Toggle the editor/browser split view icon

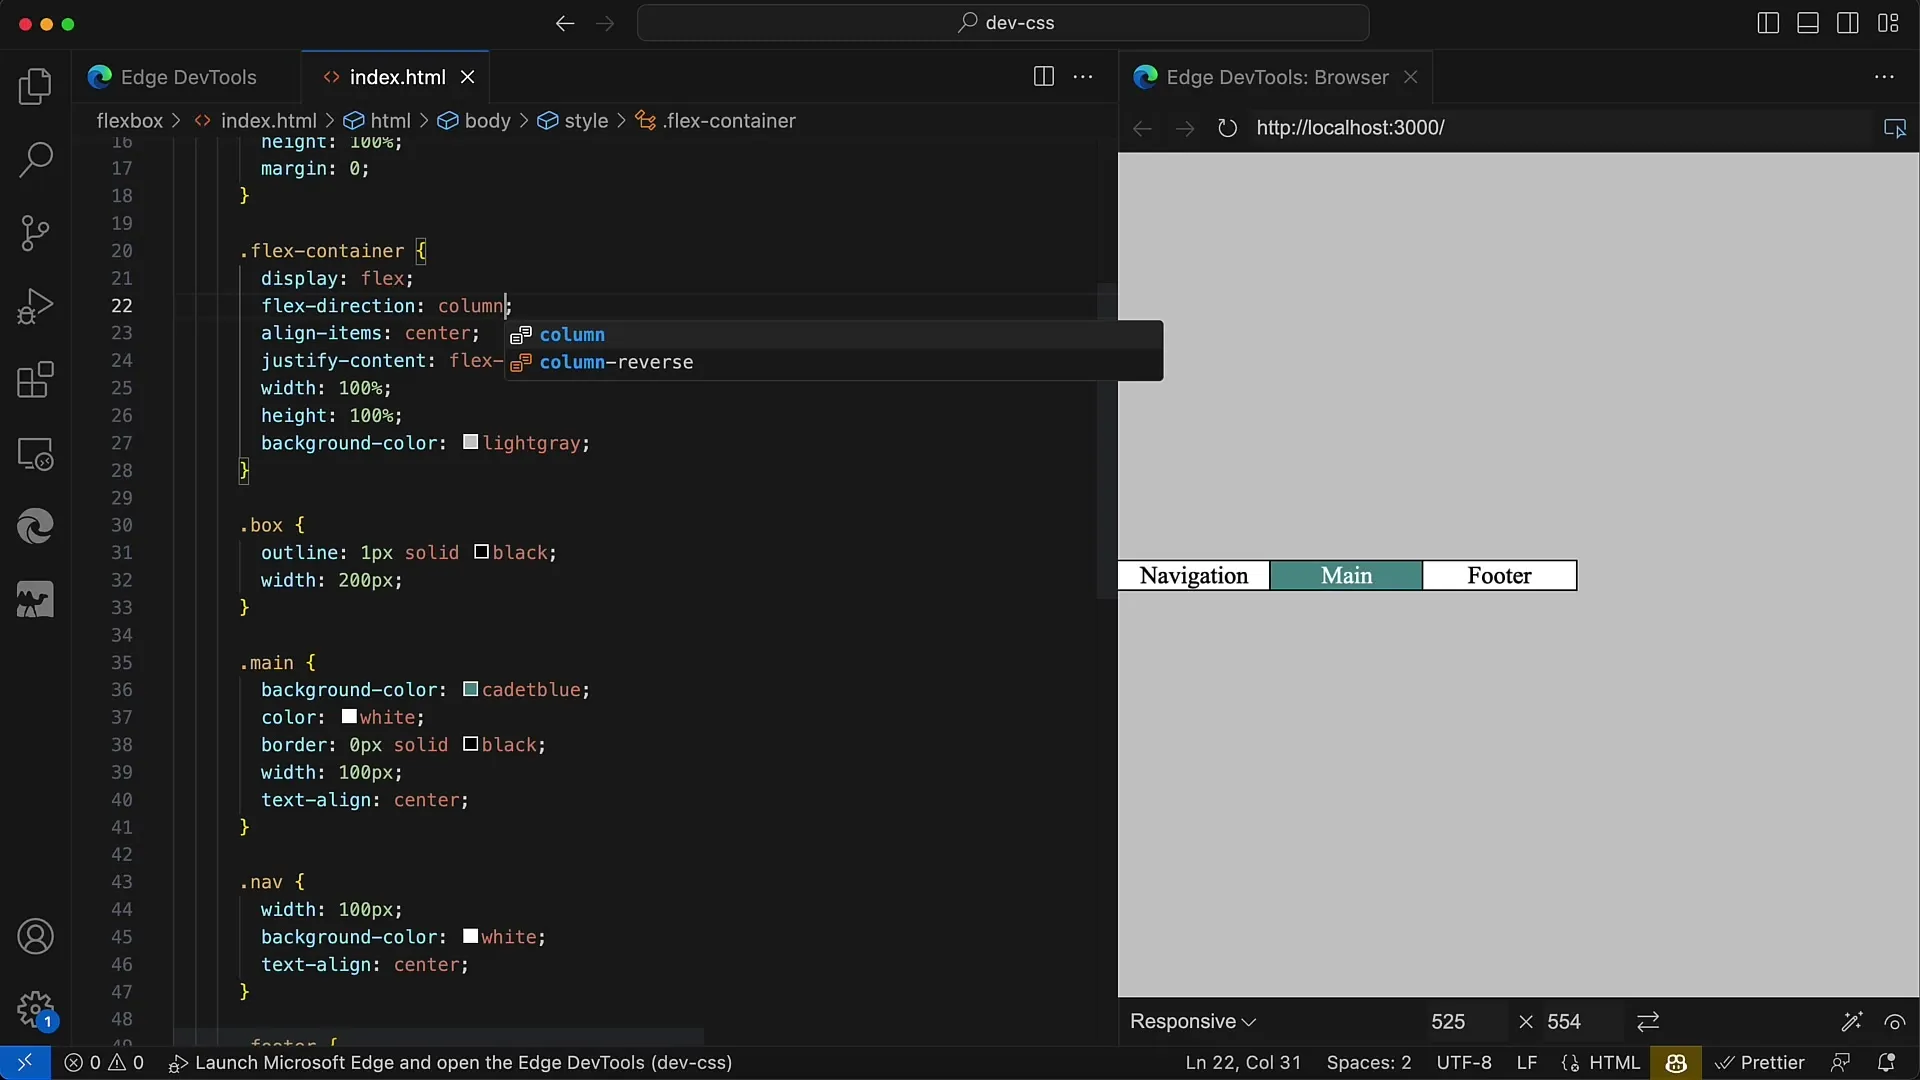point(1044,76)
